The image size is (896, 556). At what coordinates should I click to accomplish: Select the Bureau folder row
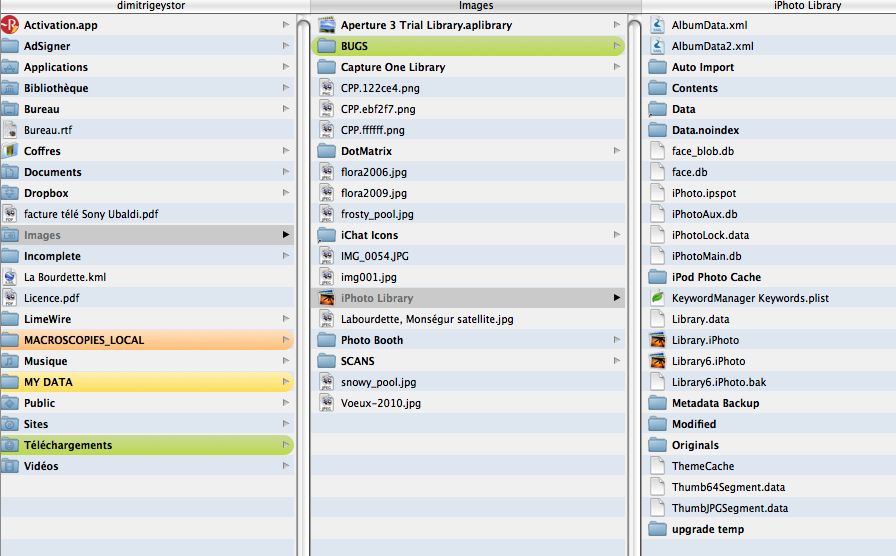click(x=147, y=109)
